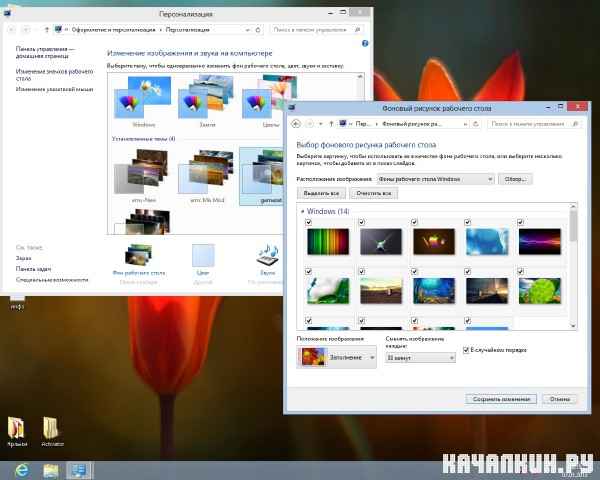Click the Отмена button

pyautogui.click(x=559, y=399)
